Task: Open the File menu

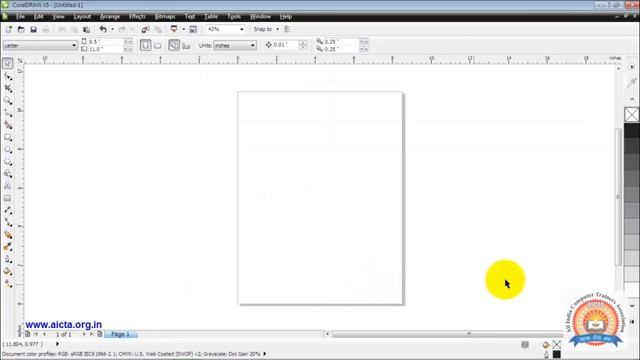Action: tap(20, 17)
